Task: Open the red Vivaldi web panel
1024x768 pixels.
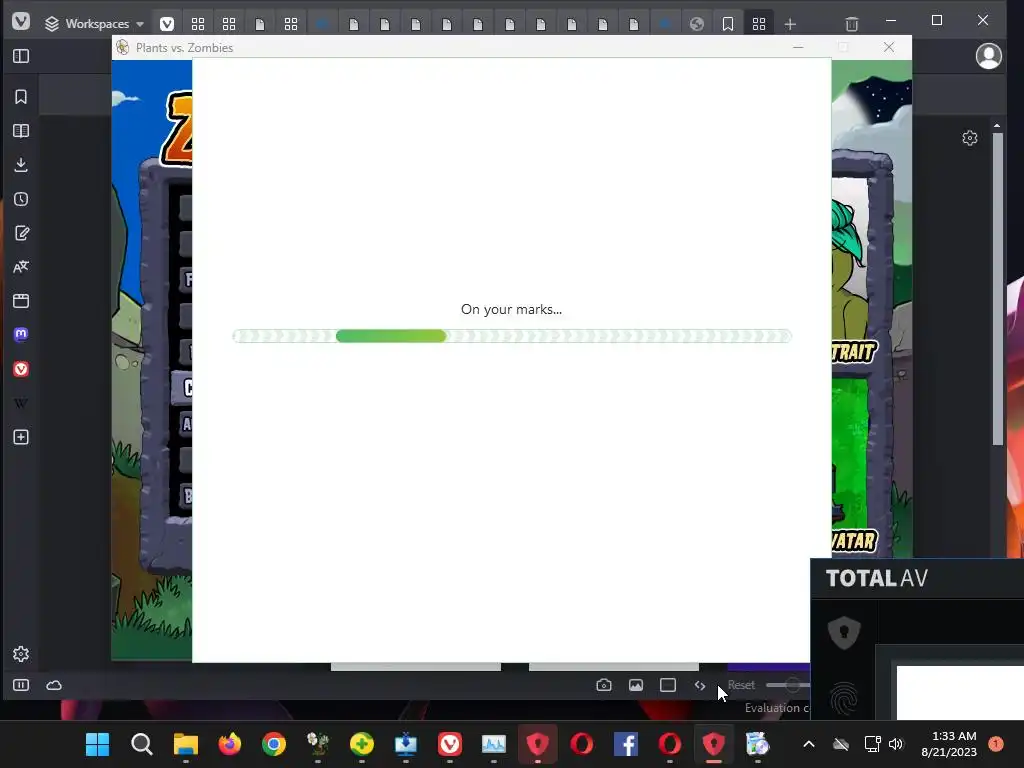Action: click(21, 369)
